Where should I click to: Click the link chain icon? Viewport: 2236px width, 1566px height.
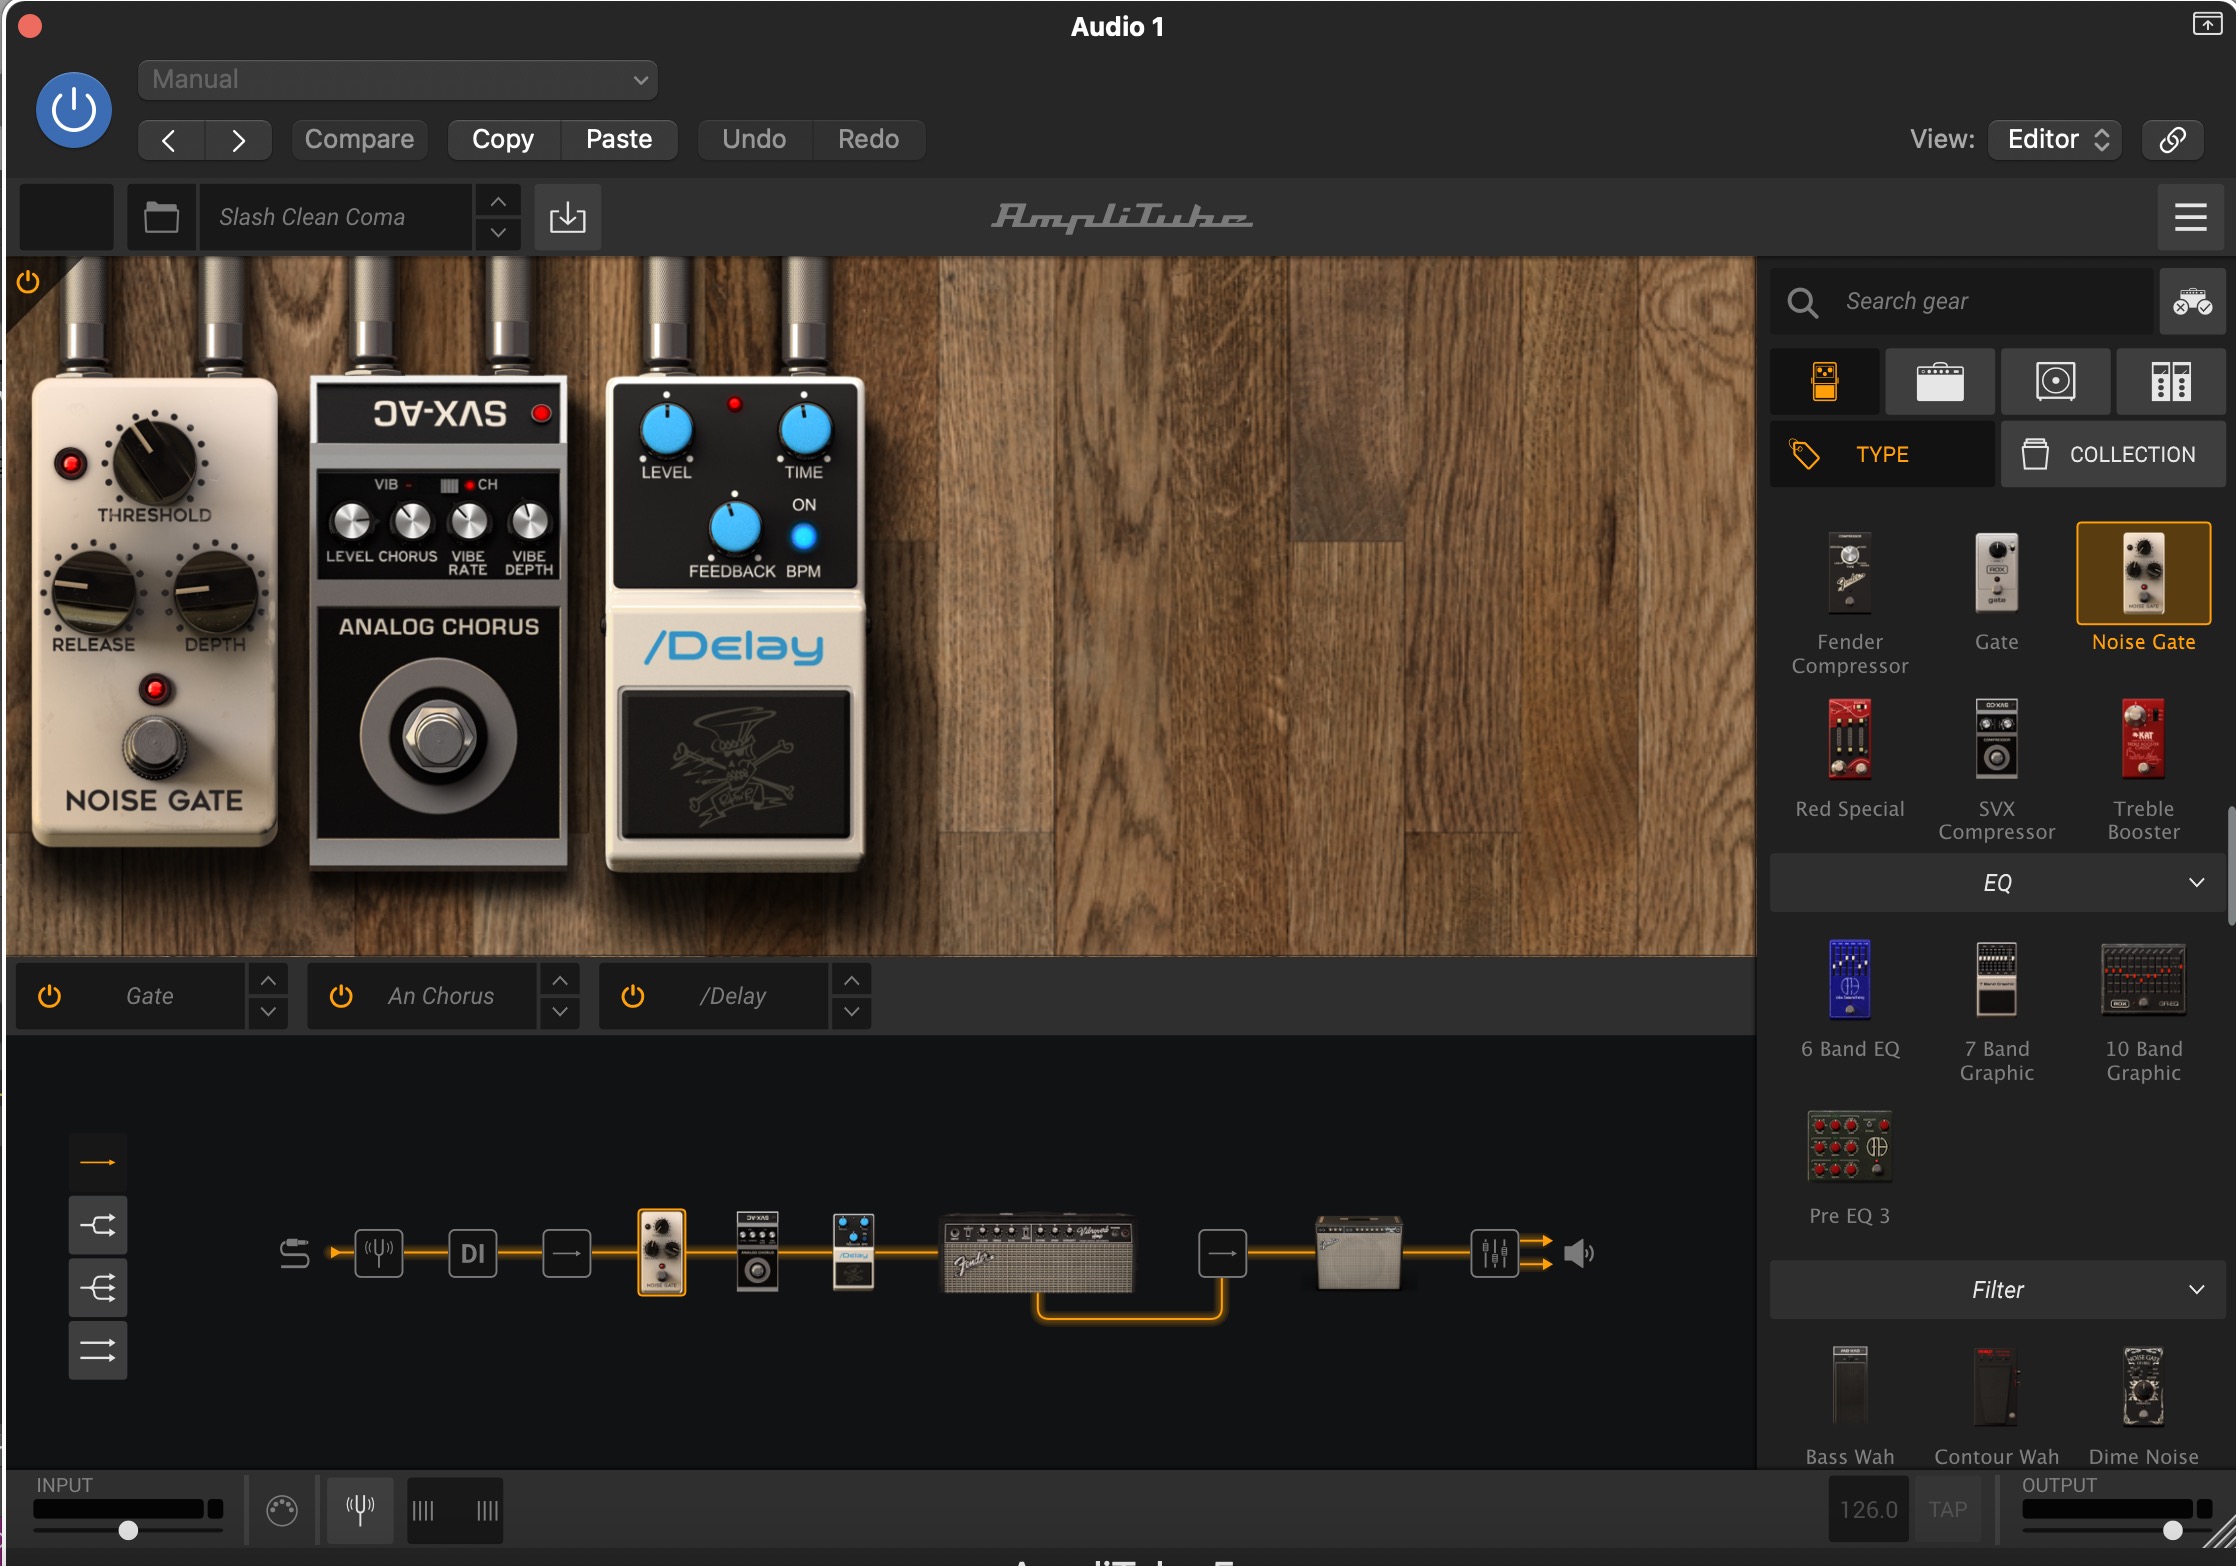click(2172, 139)
